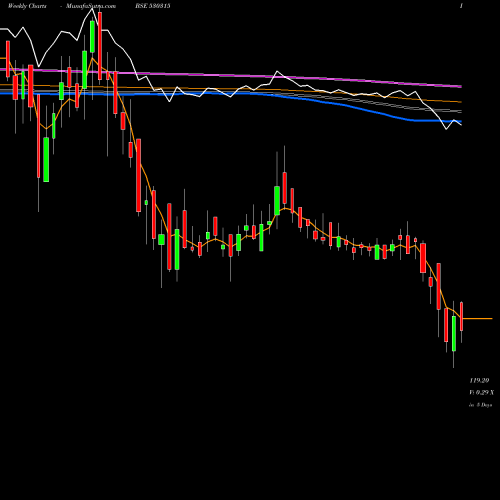The width and height of the screenshot is (500, 500).
Task: Click the 'Weekly Charts' title text
Action: click(x=27, y=6)
